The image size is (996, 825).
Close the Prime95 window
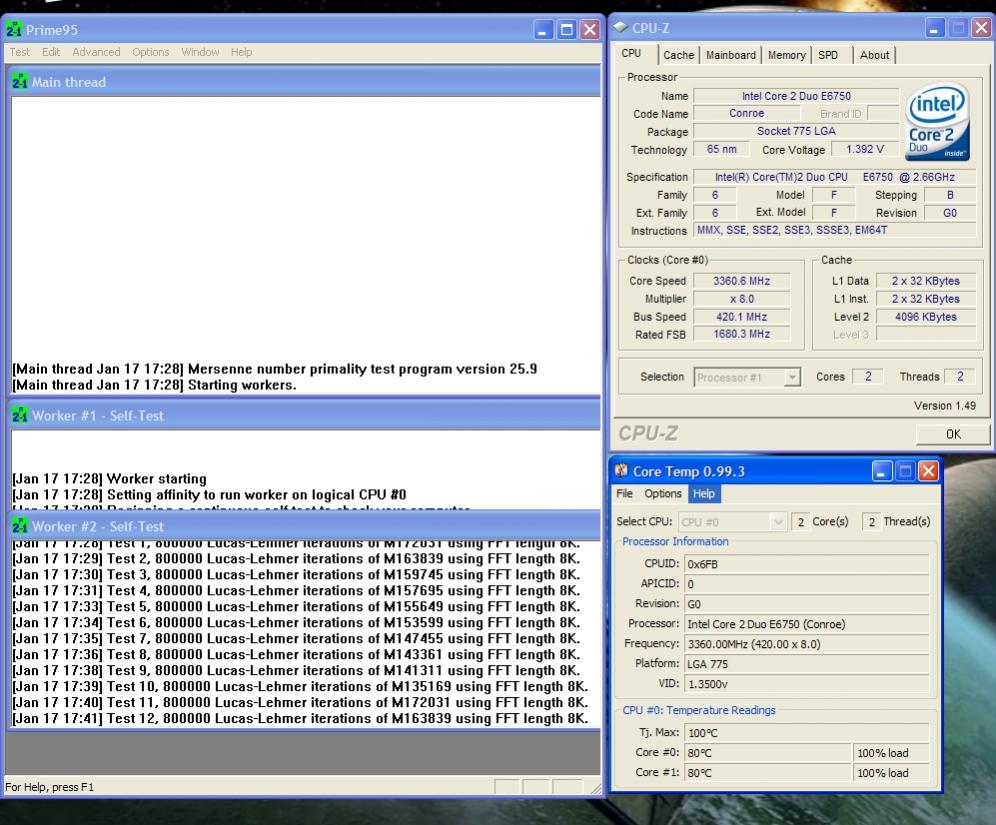tap(590, 29)
